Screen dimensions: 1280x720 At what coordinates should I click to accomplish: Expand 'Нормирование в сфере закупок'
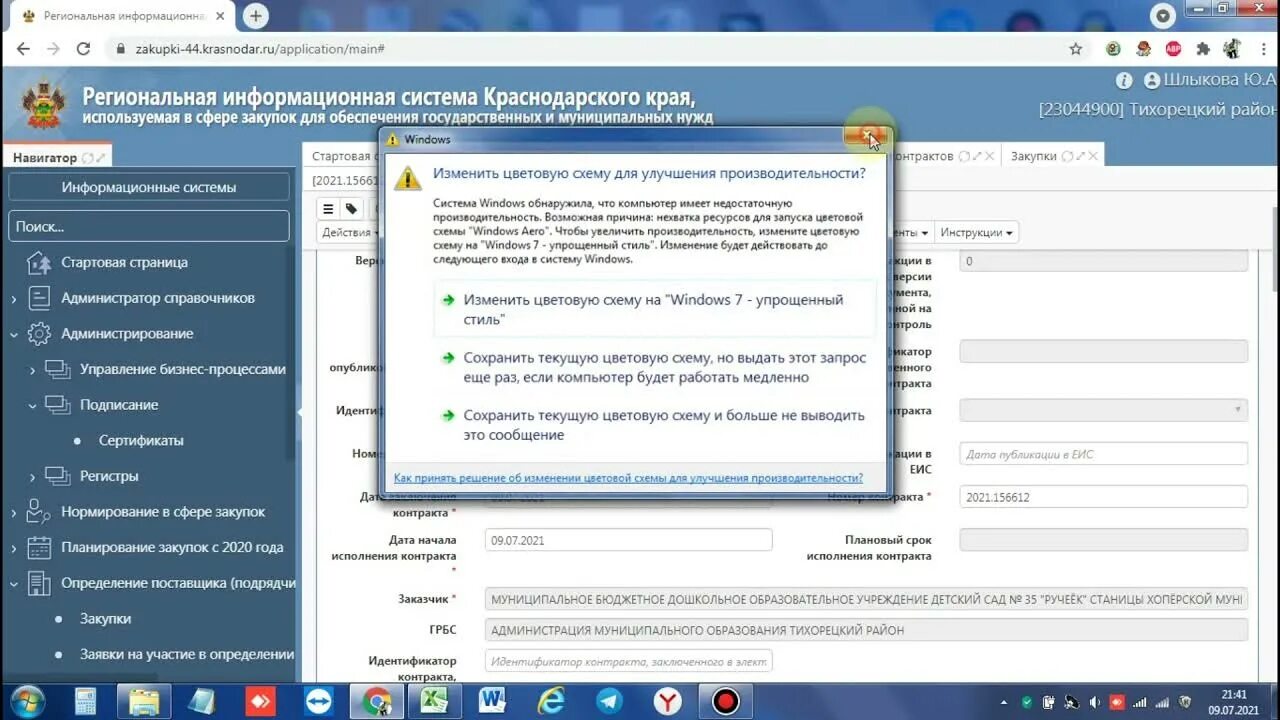(x=13, y=513)
